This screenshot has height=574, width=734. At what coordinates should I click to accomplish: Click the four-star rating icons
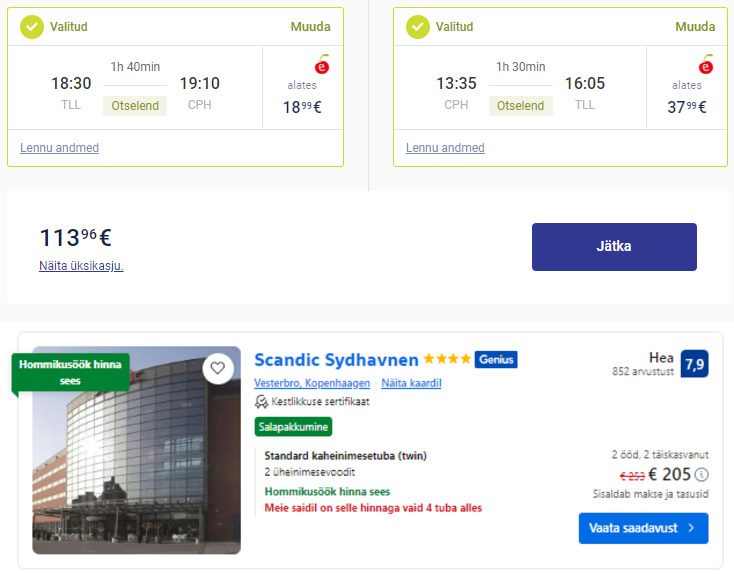447,359
